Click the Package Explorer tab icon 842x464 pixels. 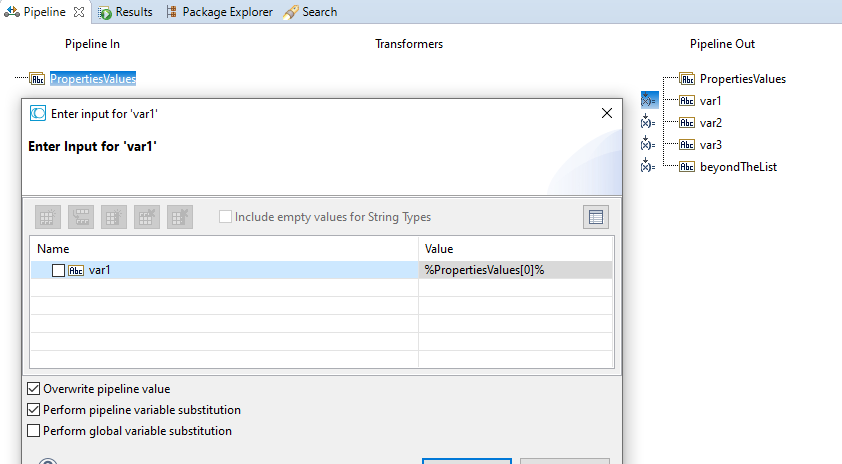[172, 12]
